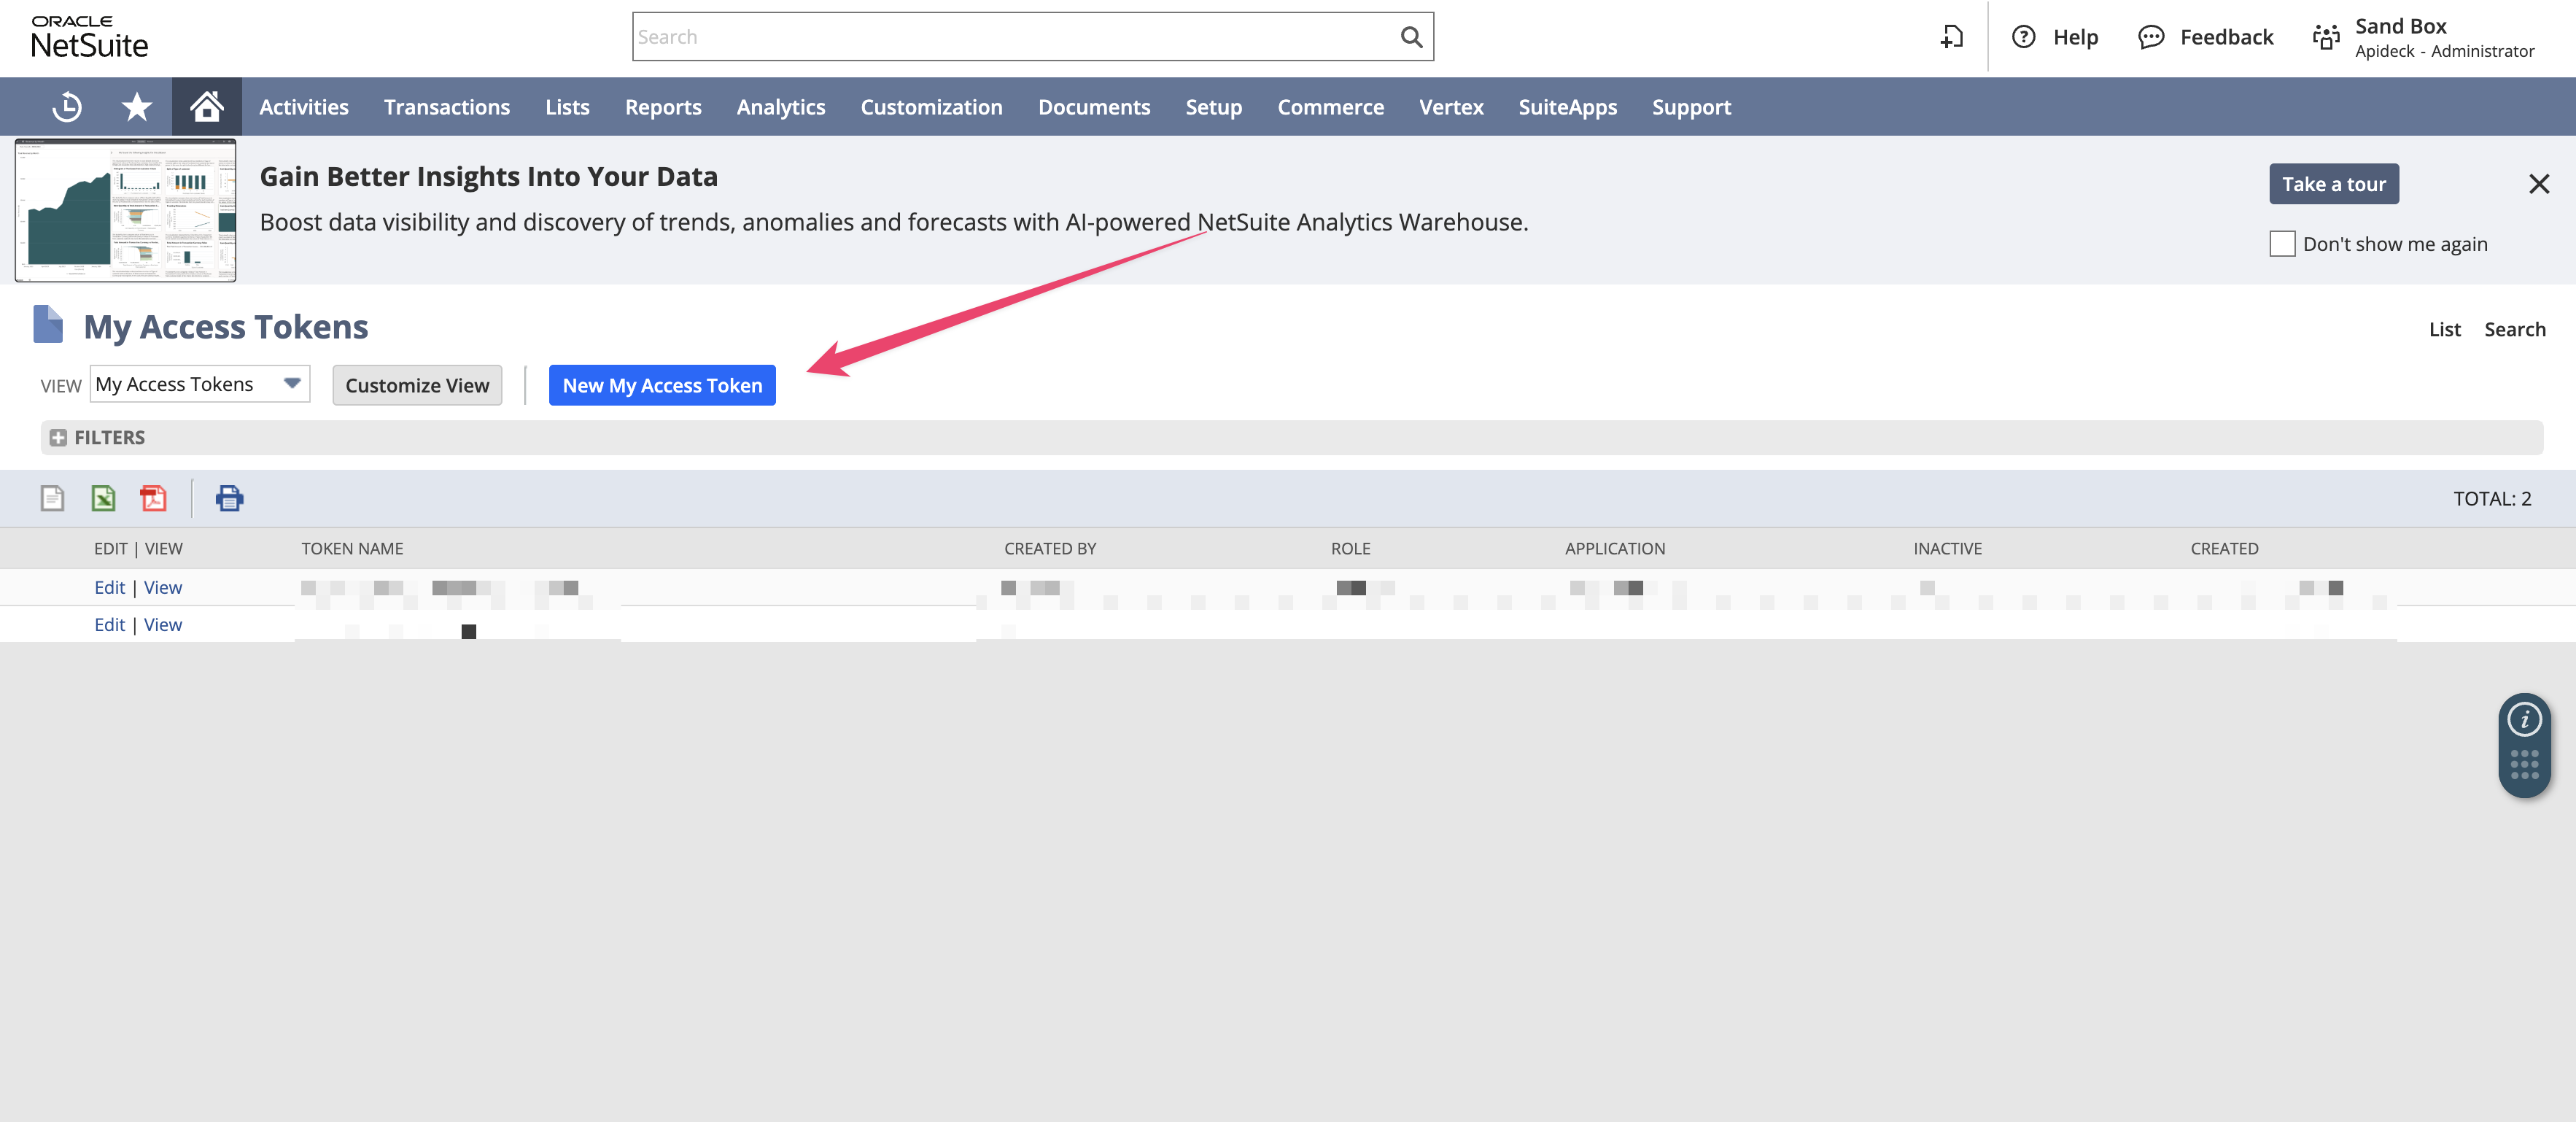Click the Oracle NetSuite logo
Screen dimensions: 2576x1122
tap(89, 37)
